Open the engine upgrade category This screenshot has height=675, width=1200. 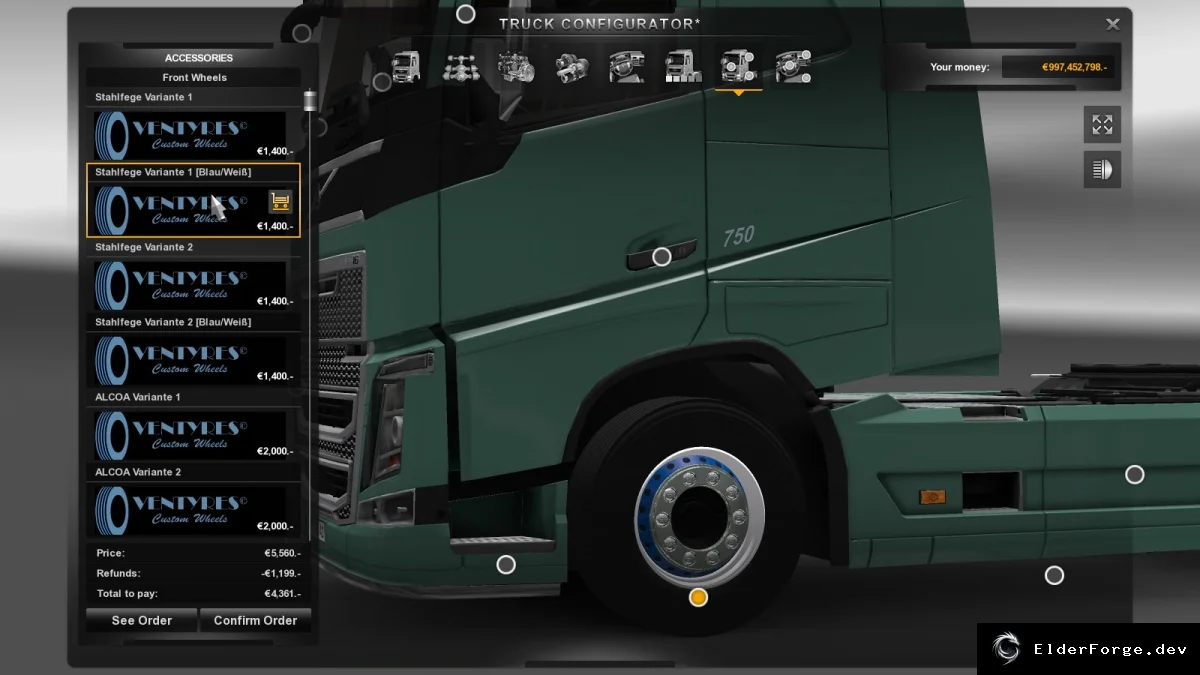(516, 67)
